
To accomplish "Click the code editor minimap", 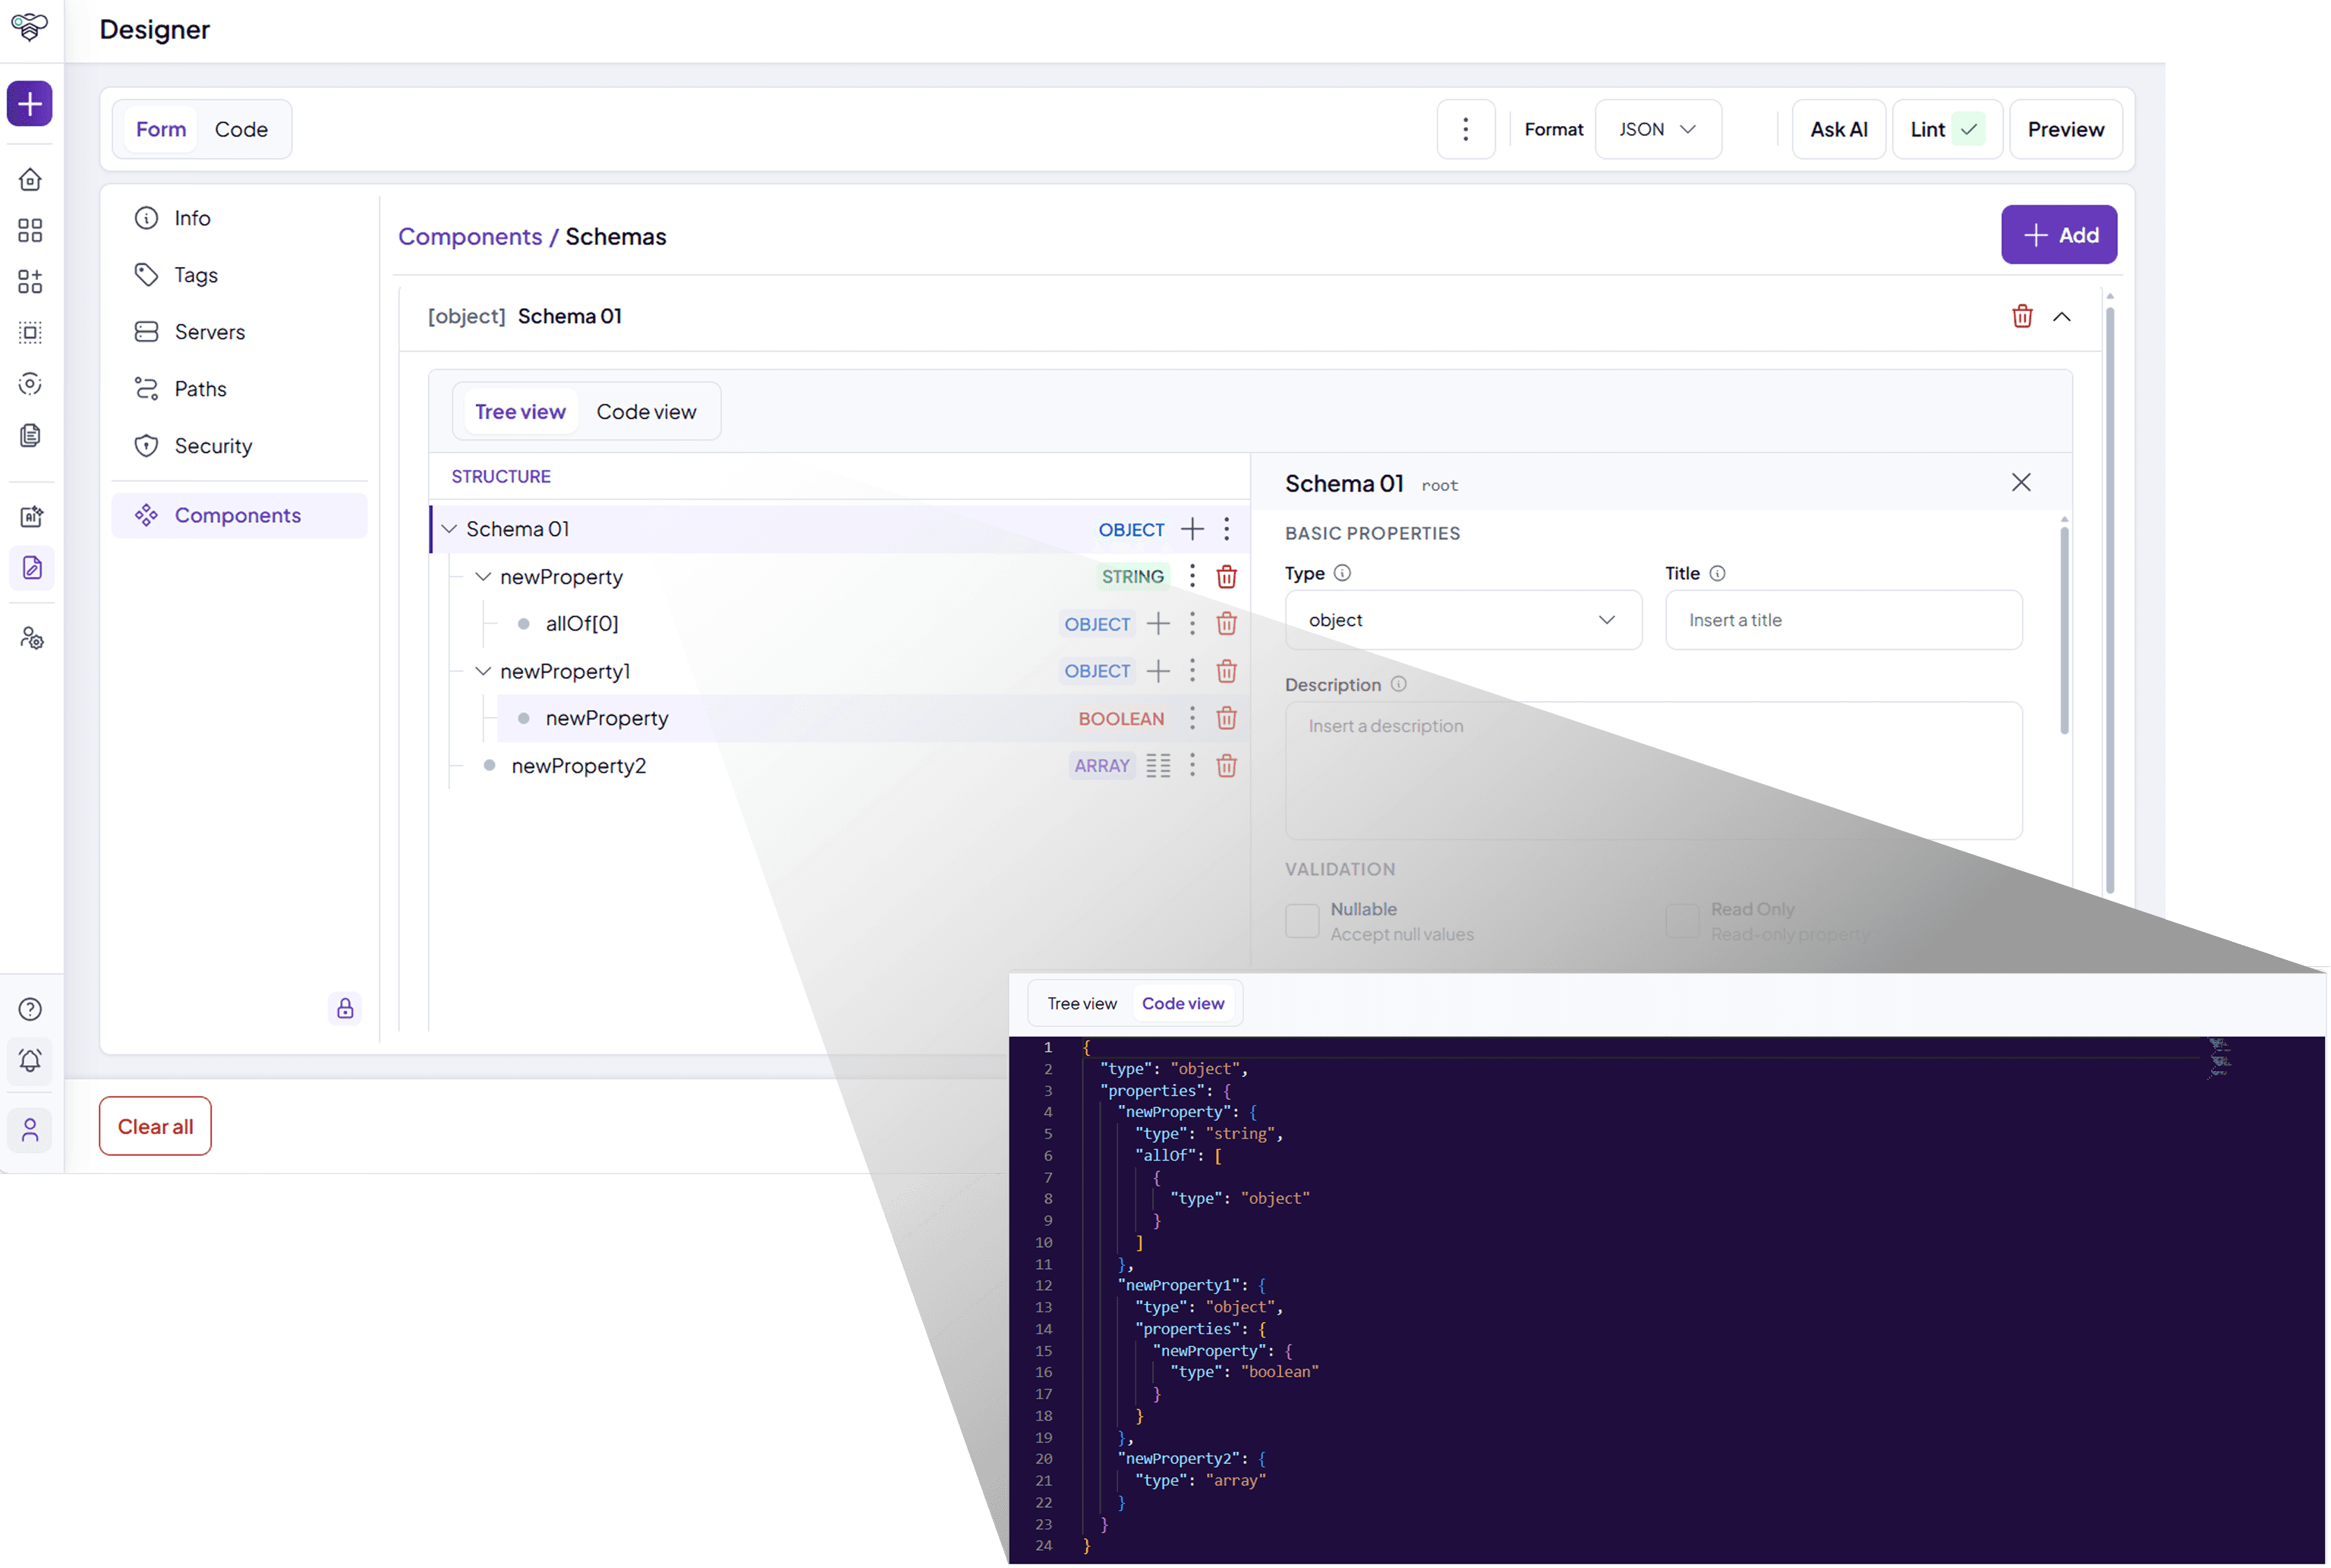I will click(x=2220, y=1059).
